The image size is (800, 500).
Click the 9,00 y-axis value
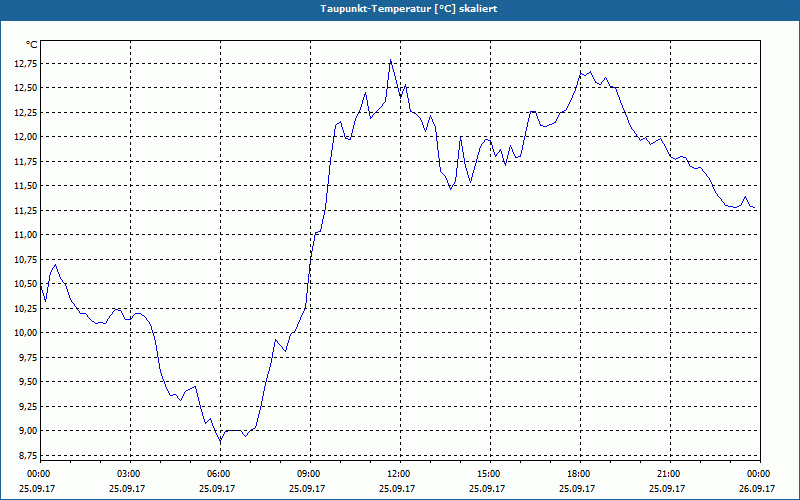(x=30, y=431)
